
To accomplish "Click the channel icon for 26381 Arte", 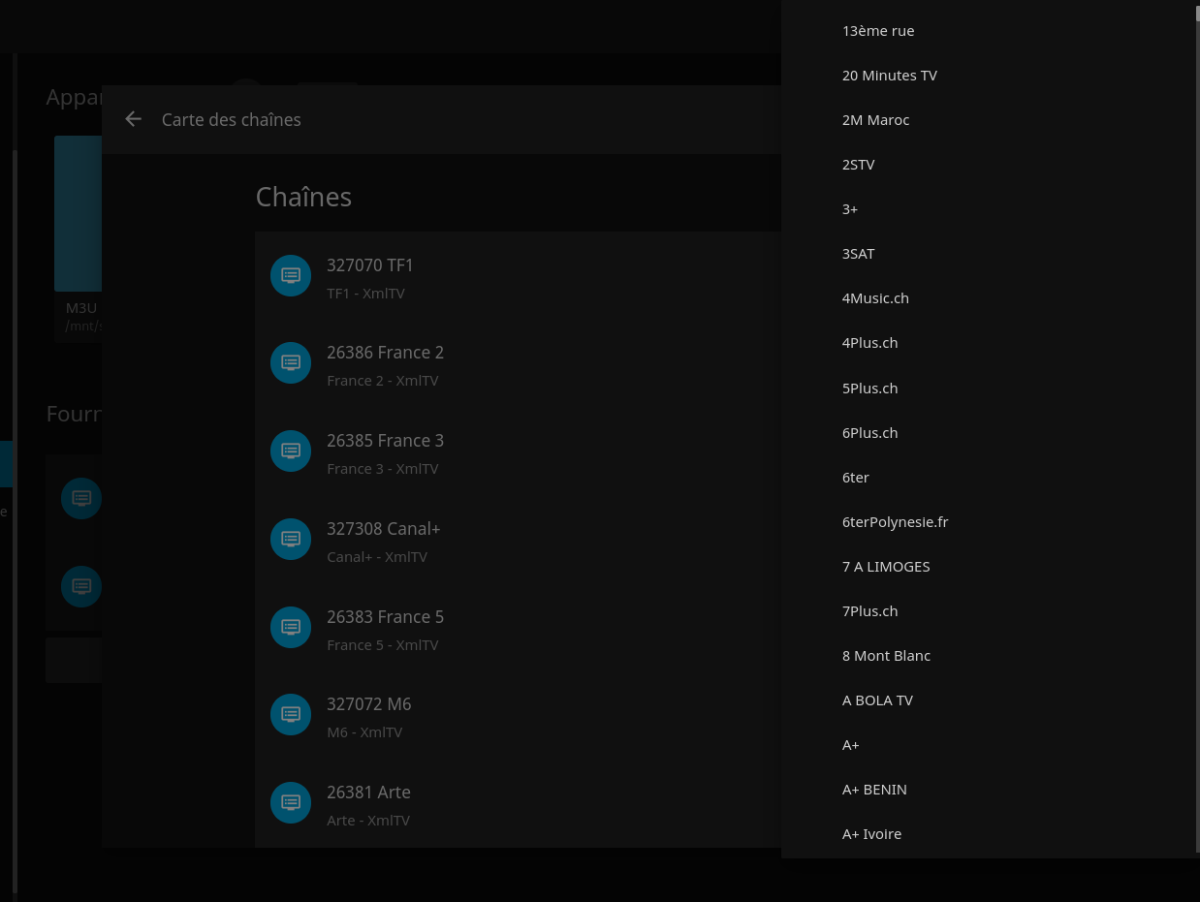I will point(291,802).
